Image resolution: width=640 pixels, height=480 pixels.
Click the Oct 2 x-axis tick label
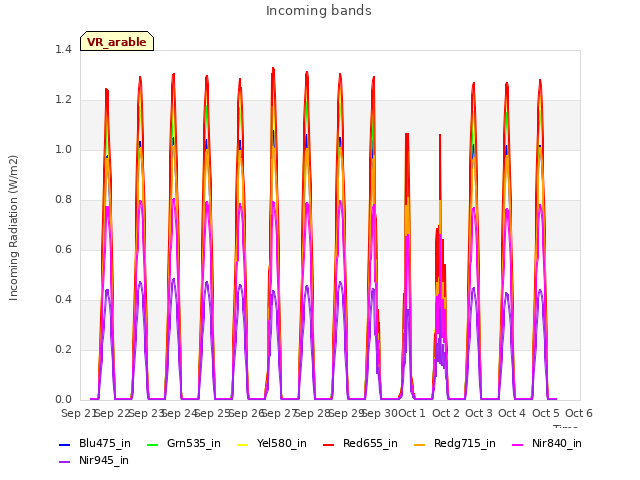point(446,413)
